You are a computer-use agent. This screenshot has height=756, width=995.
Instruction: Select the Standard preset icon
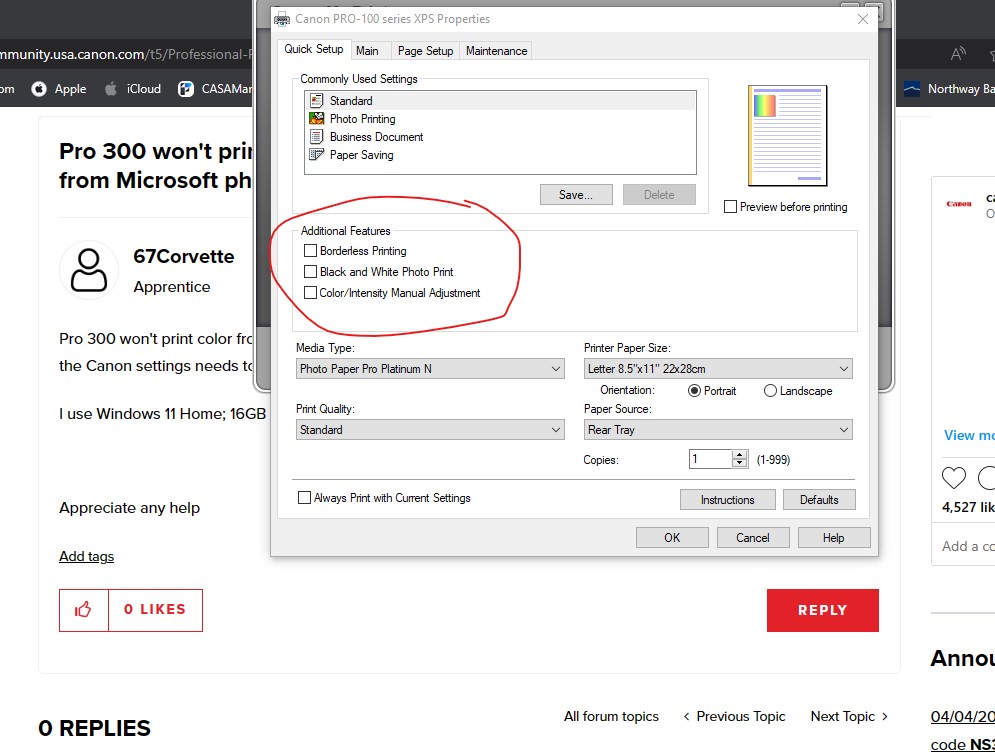click(317, 101)
